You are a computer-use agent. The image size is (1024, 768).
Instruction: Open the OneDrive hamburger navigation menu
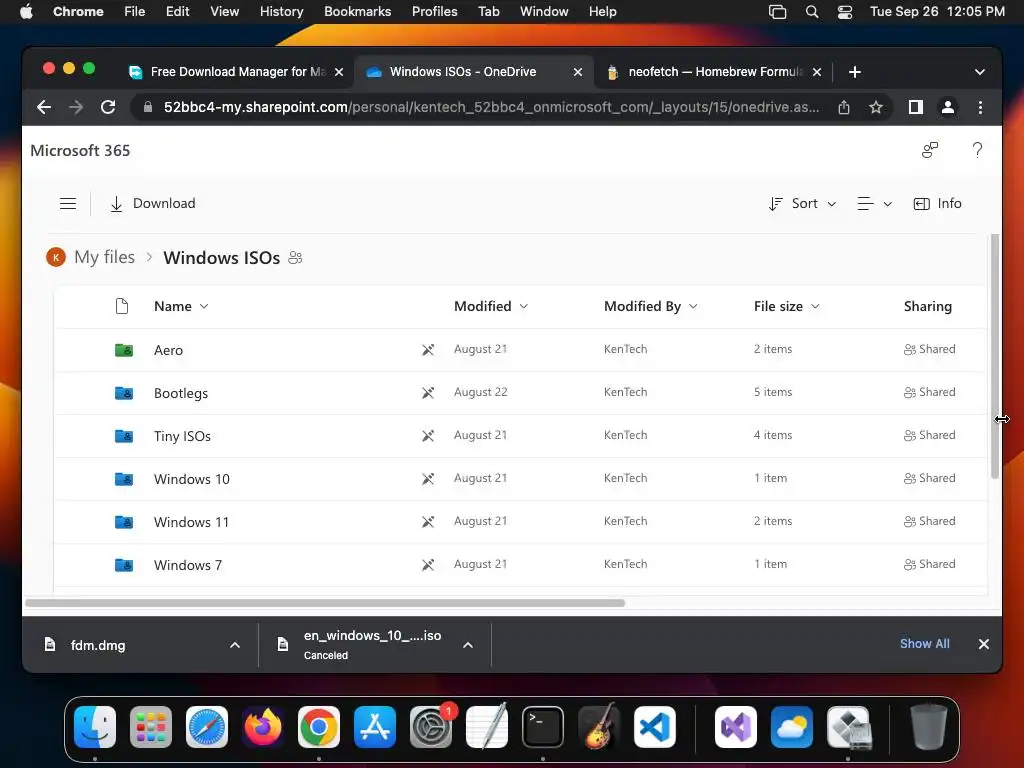click(x=68, y=204)
